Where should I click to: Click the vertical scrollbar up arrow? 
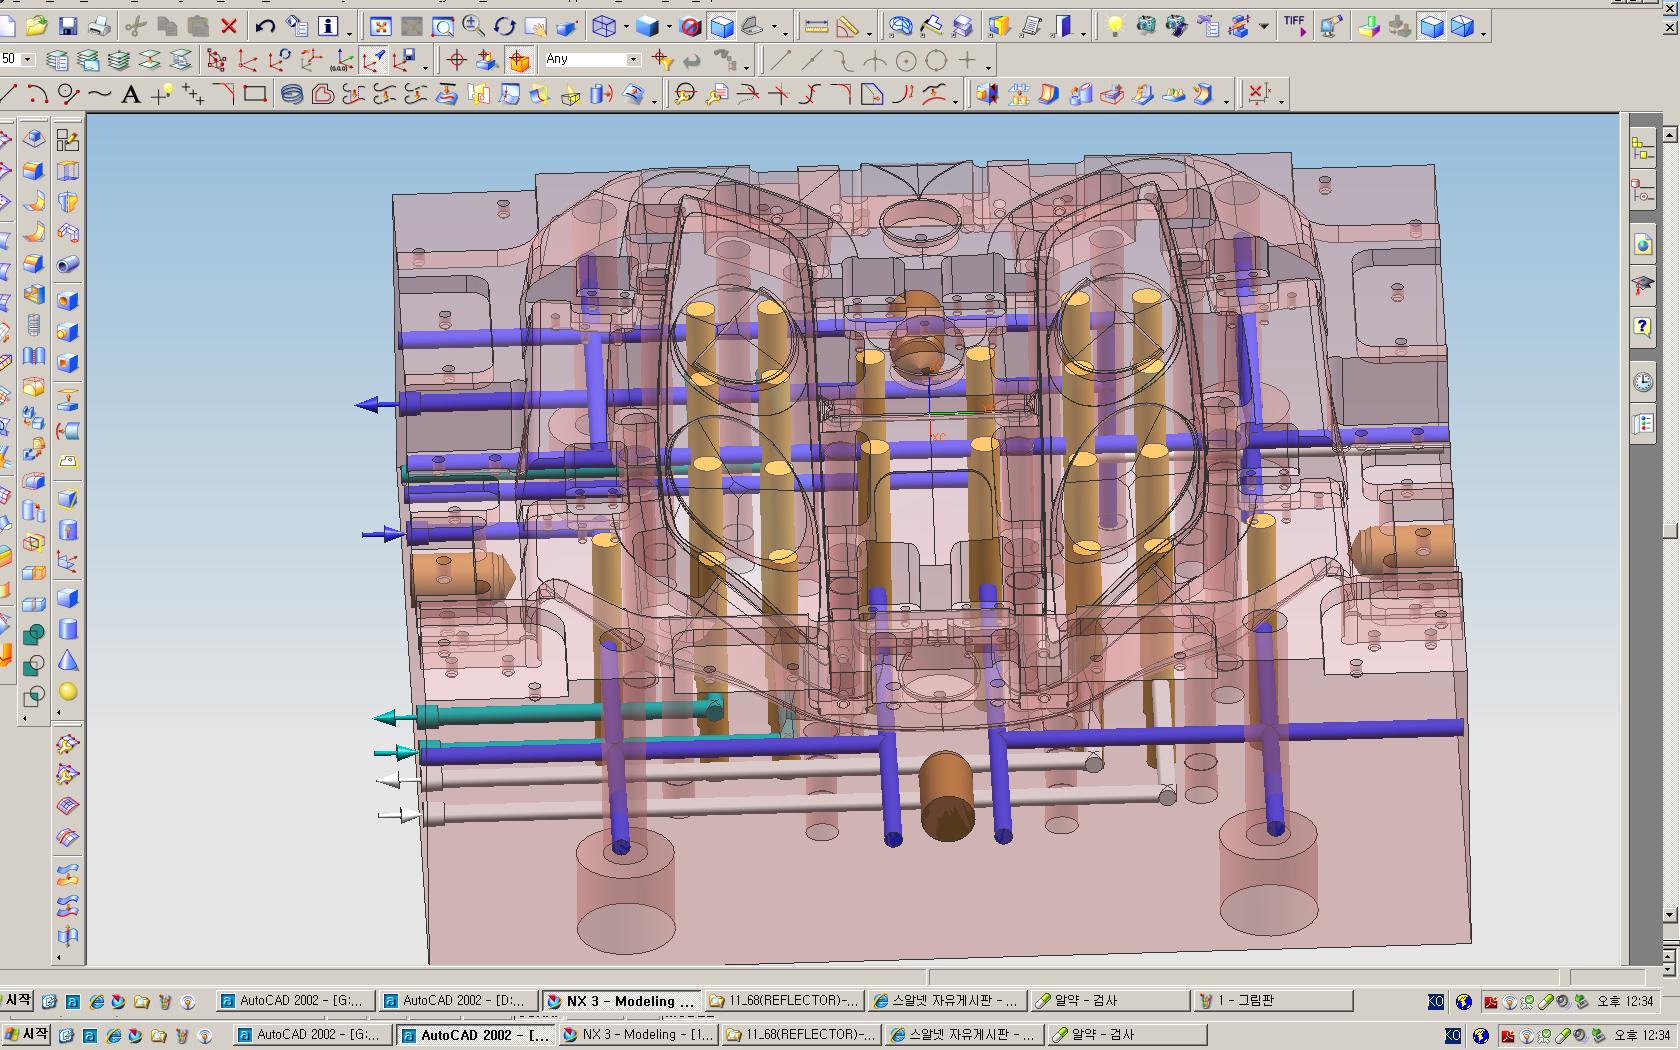[1669, 133]
